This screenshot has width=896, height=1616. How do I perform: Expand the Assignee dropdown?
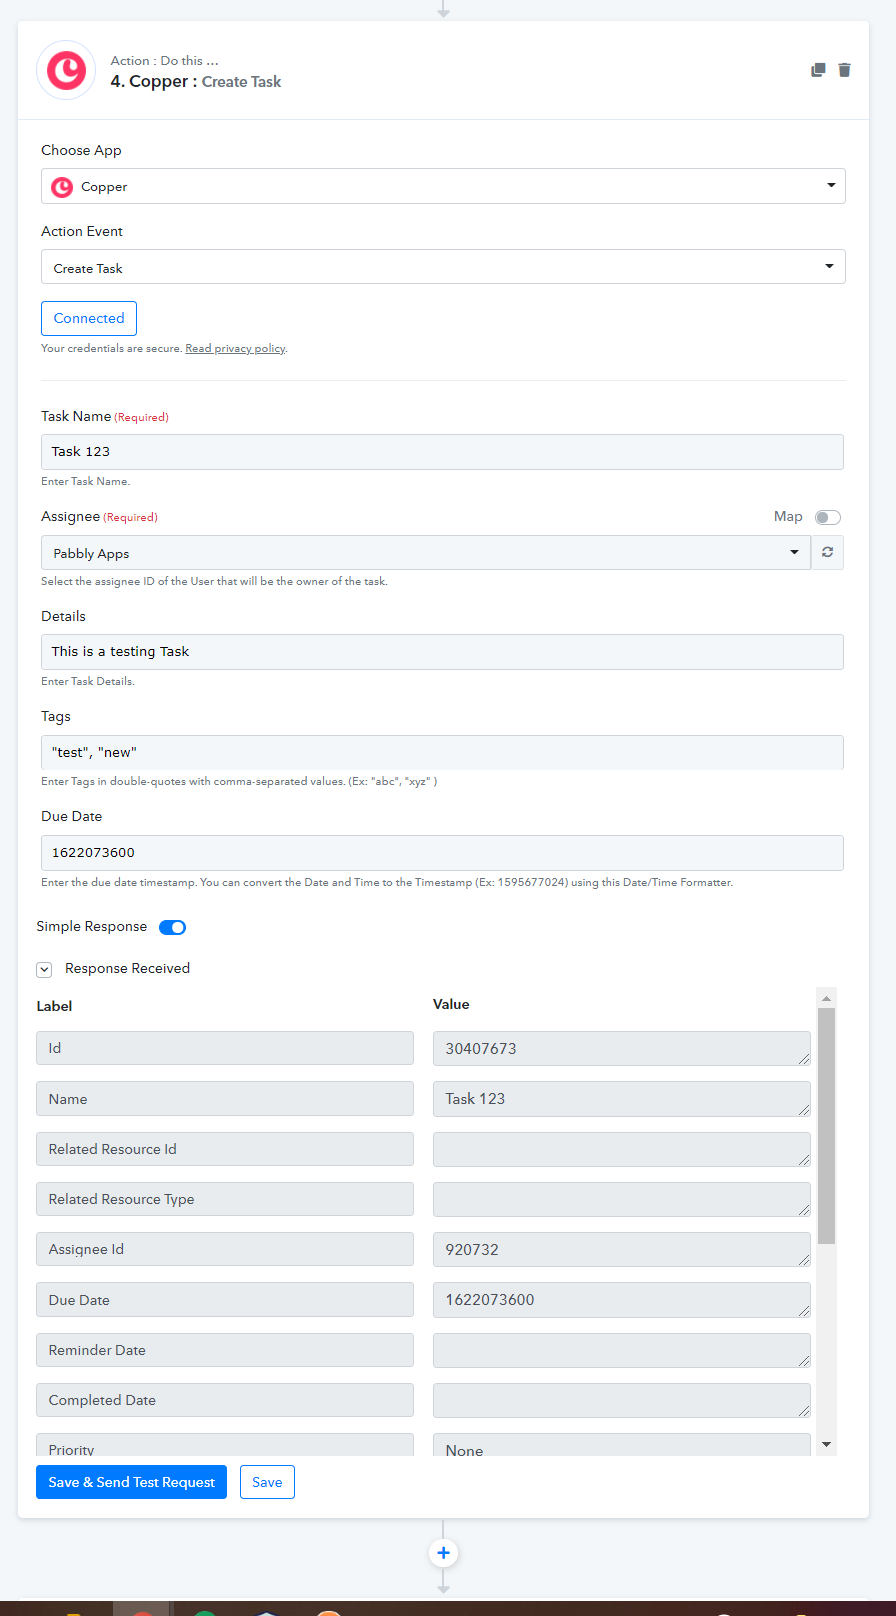[426, 552]
